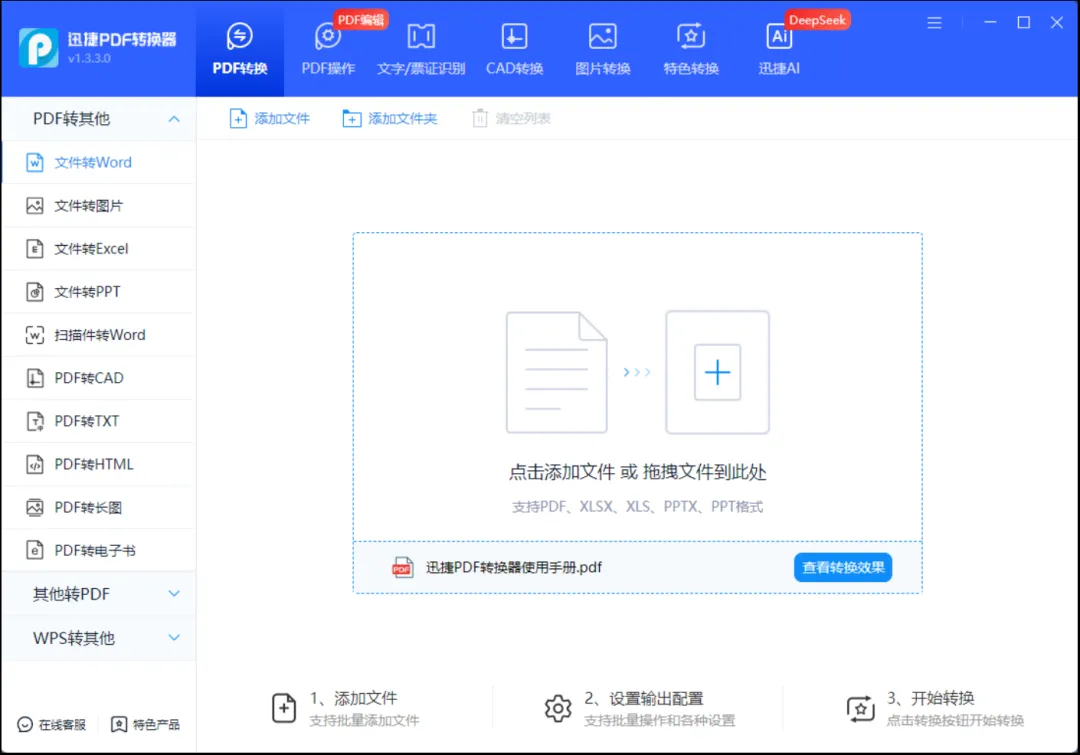
Task: Click the CAD转换 icon
Action: tap(515, 36)
